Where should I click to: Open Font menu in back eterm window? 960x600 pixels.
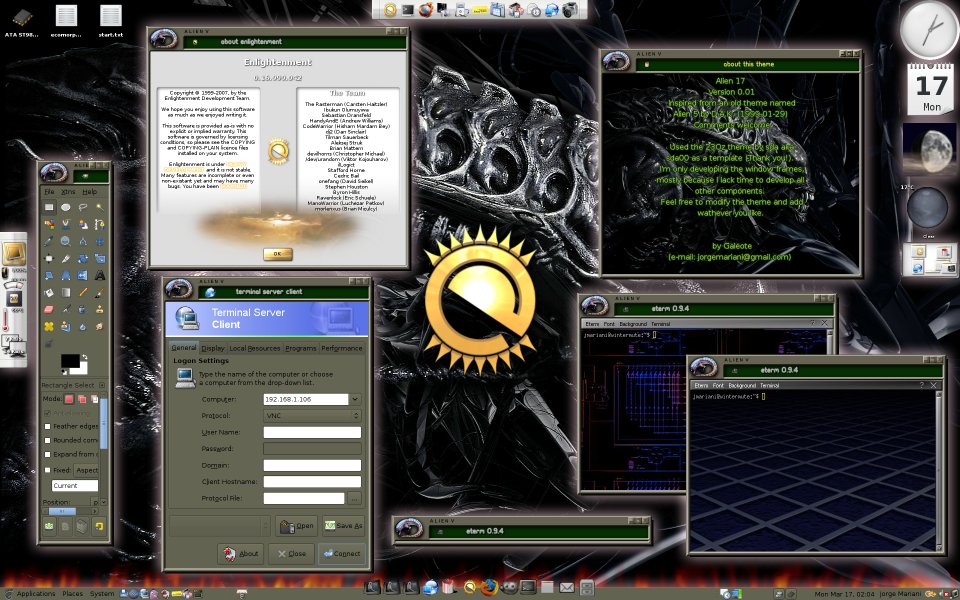609,324
